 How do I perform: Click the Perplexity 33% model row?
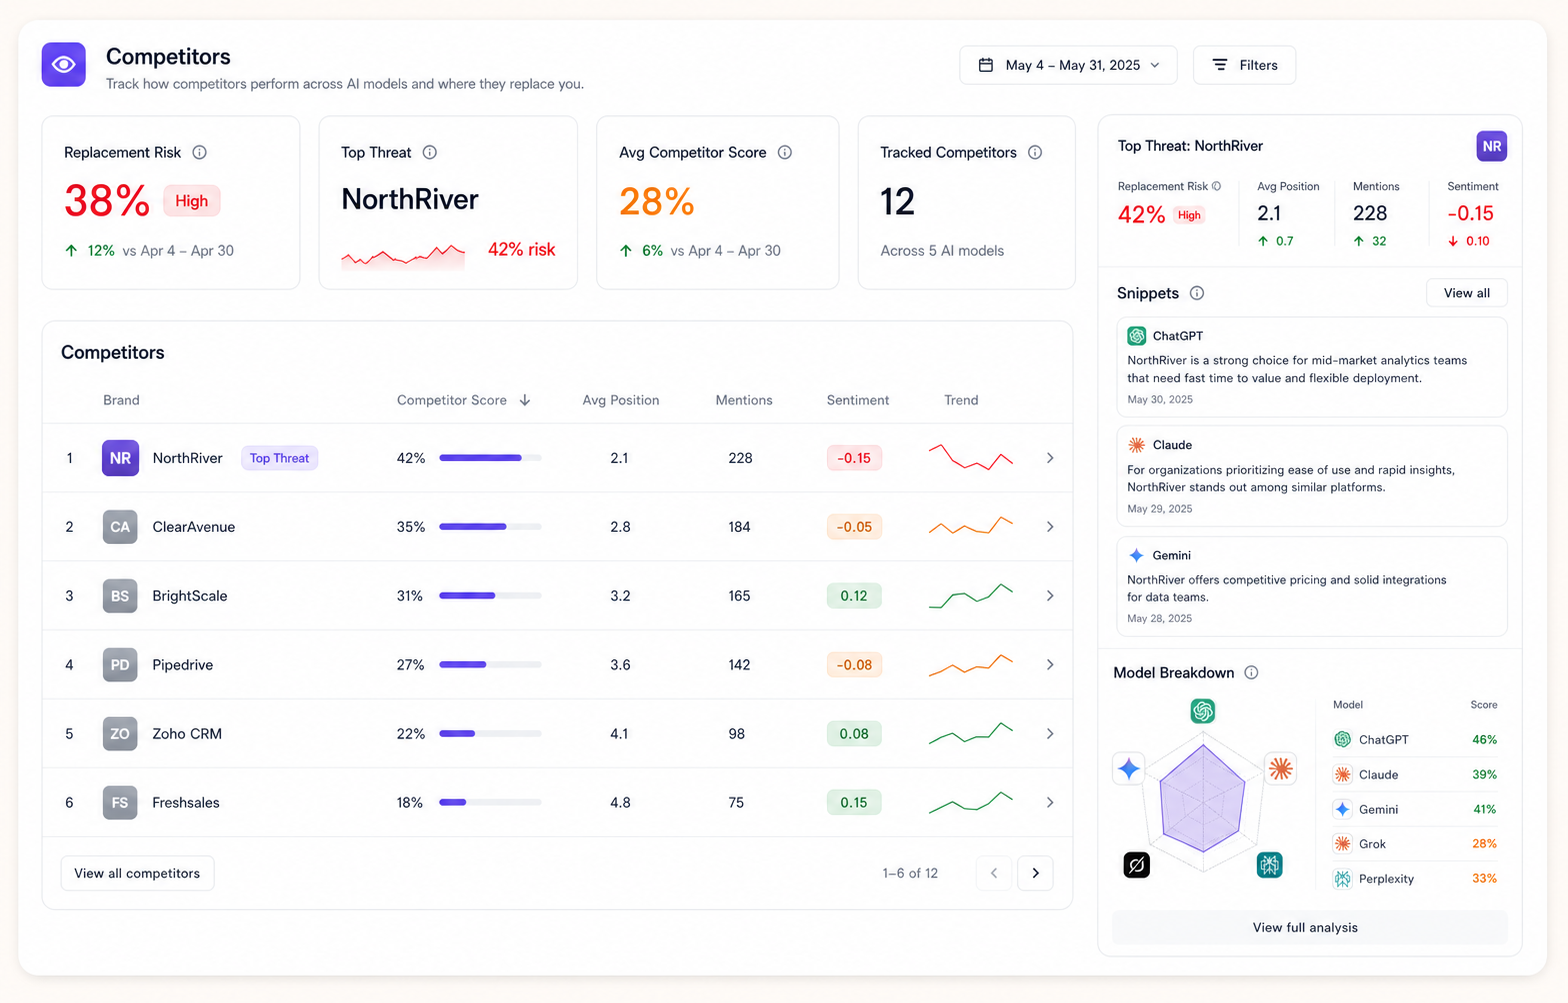(1415, 879)
